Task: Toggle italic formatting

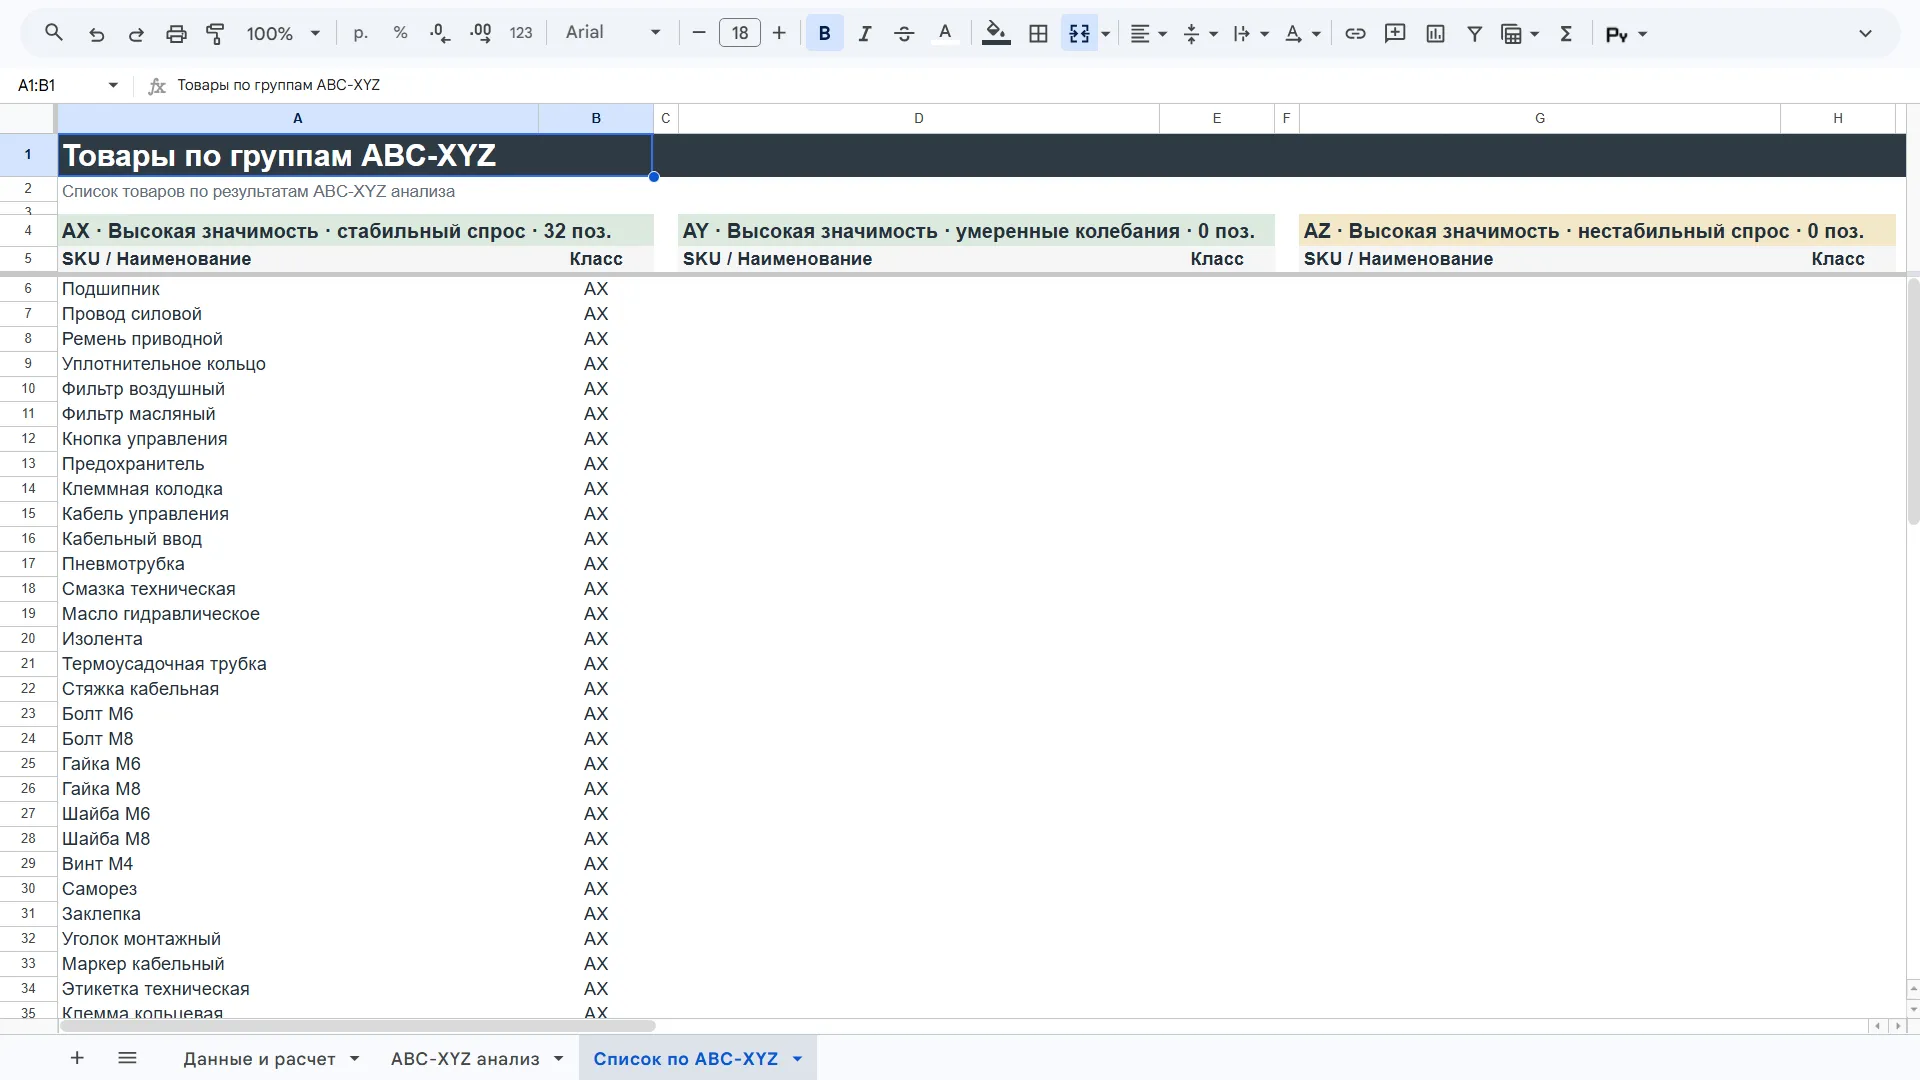Action: click(864, 33)
